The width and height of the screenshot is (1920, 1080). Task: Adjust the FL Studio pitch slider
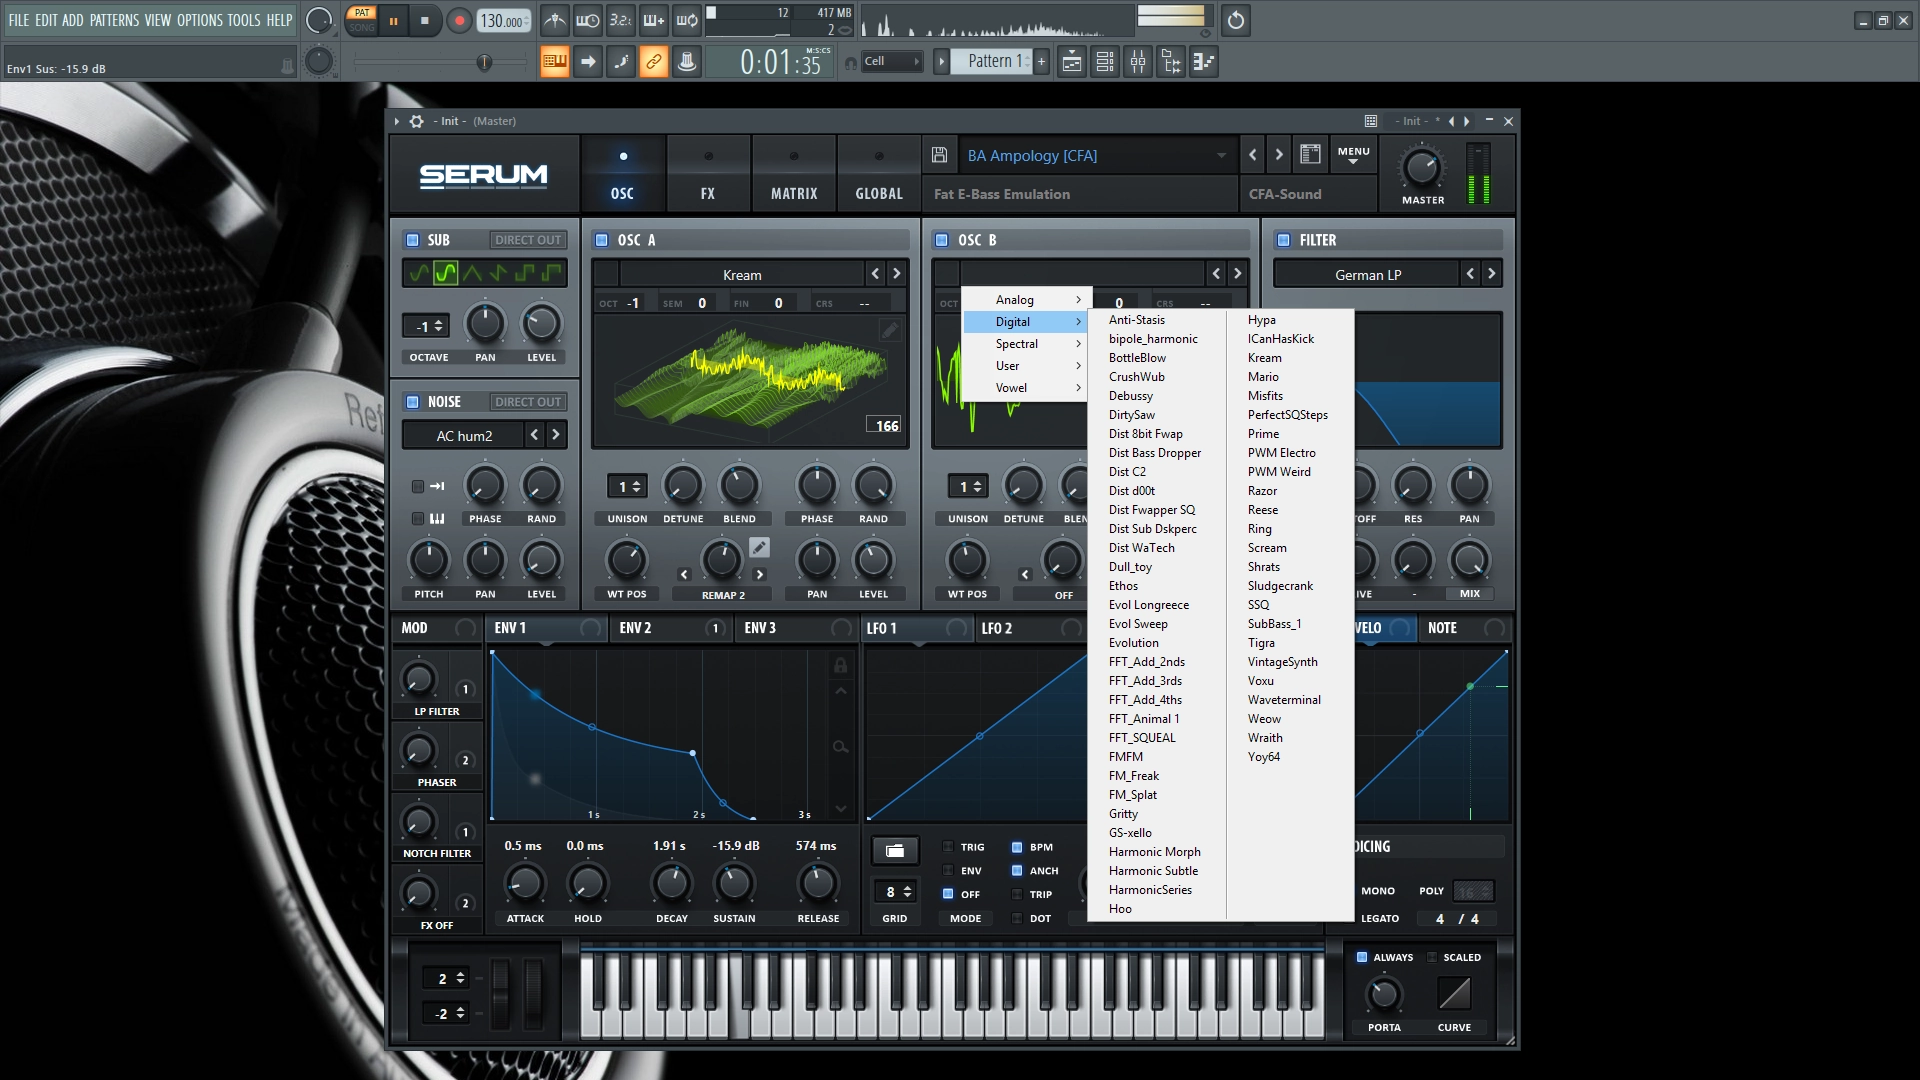coord(484,63)
